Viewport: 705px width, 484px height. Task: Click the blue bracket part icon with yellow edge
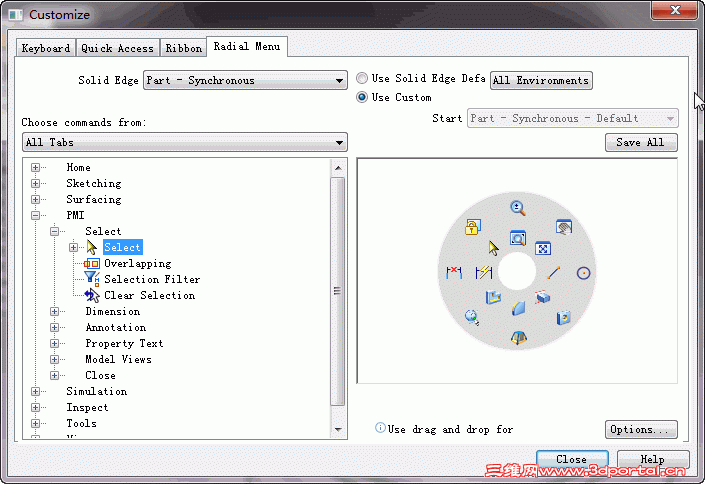[493, 297]
